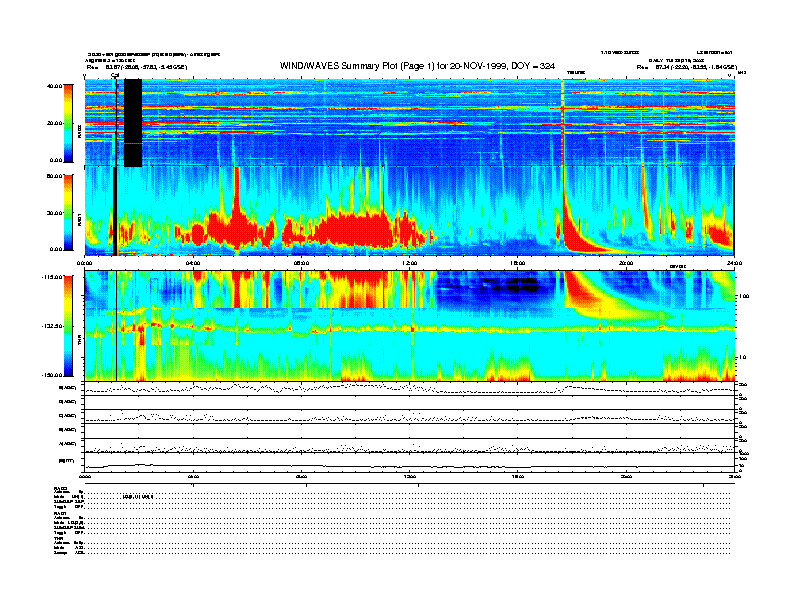The width and height of the screenshot is (792, 612).
Task: Click the RAD2 color scale bar
Action: (x=69, y=123)
